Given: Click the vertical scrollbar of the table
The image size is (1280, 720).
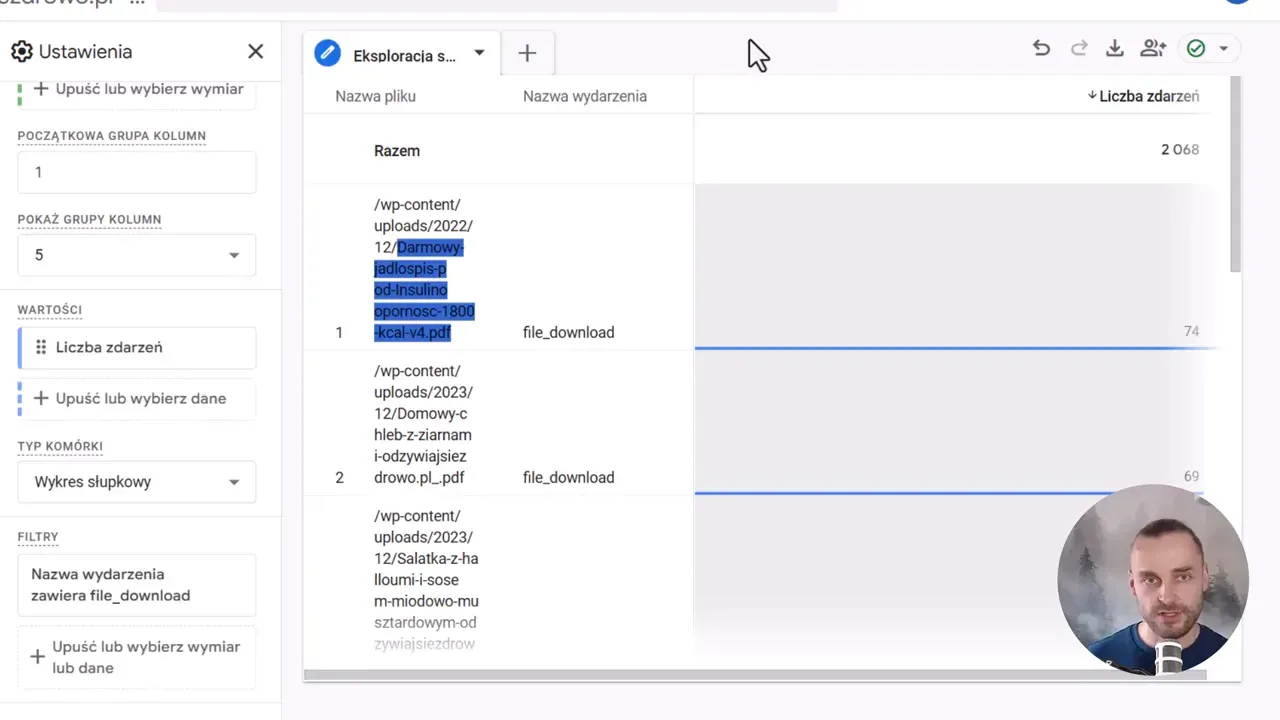Looking at the screenshot, I should tap(1236, 175).
